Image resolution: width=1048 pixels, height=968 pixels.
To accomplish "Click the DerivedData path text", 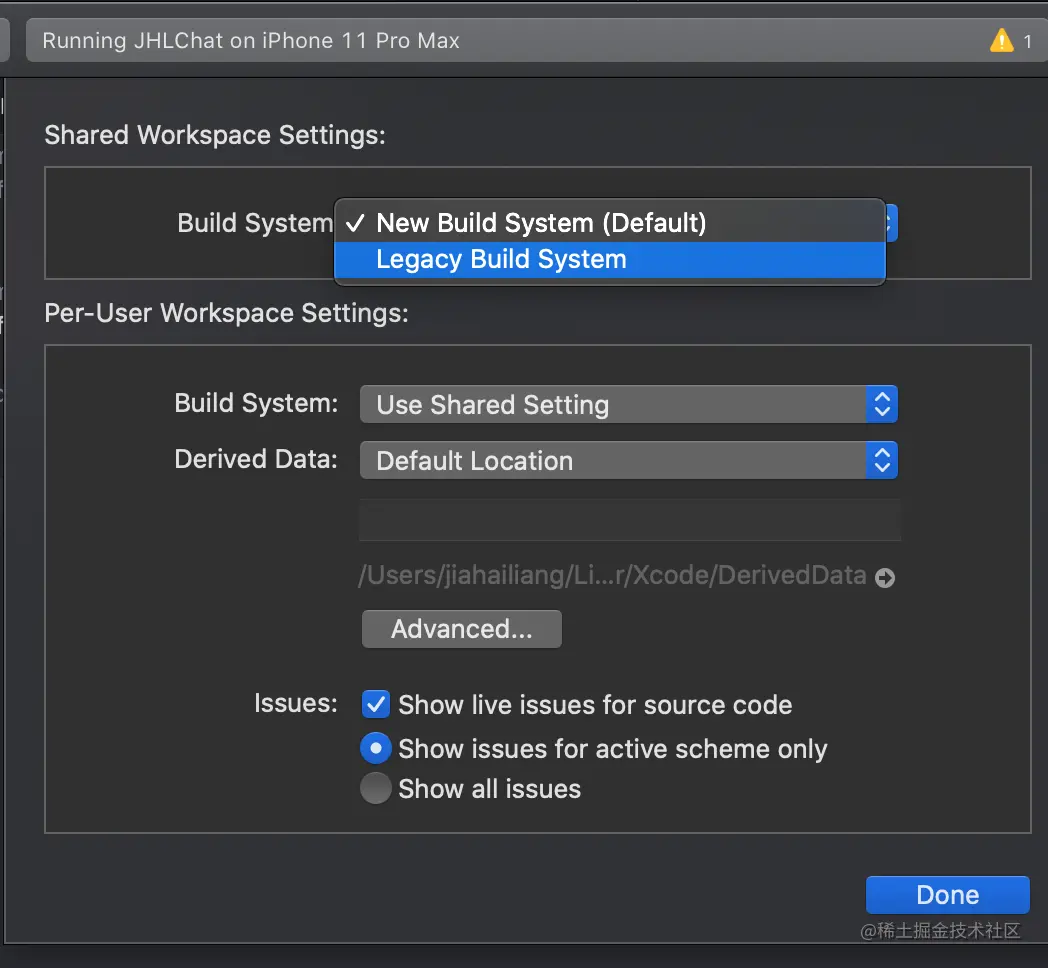I will click(x=613, y=575).
